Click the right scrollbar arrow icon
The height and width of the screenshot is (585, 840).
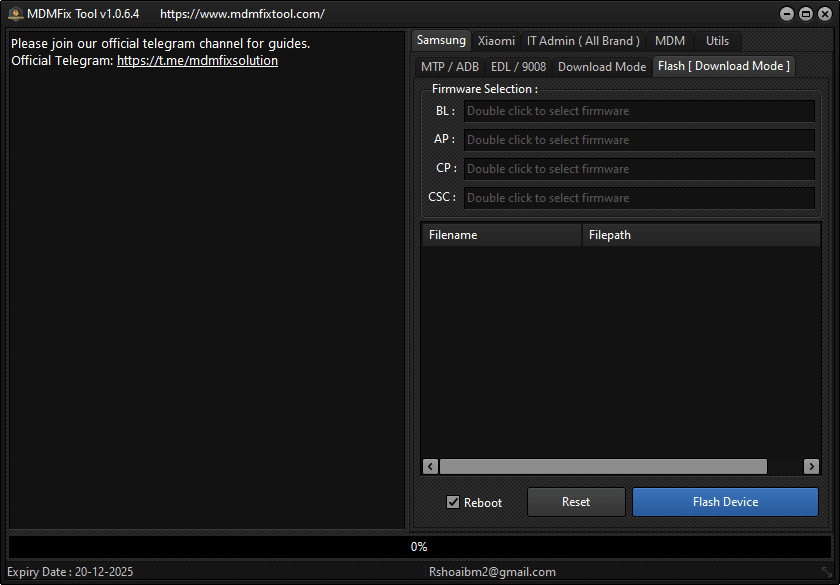812,466
